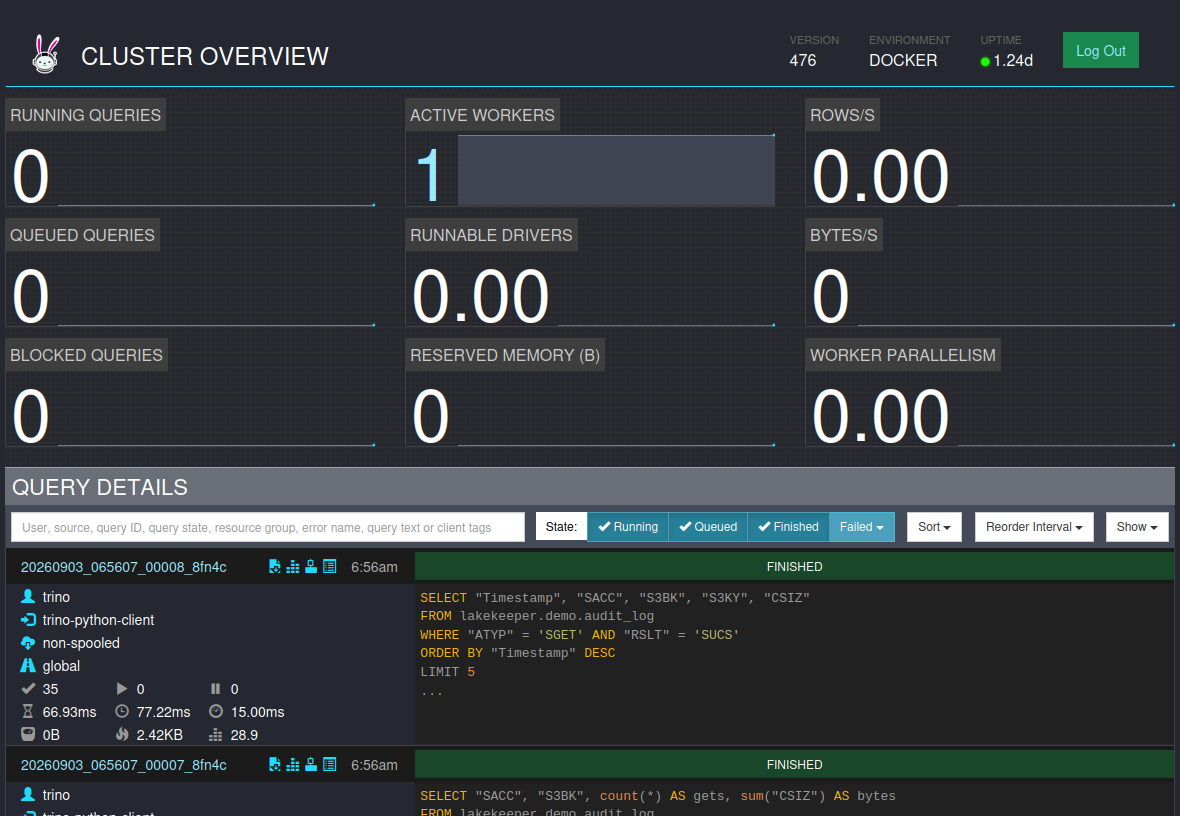Toggle the Running state filter

coord(628,527)
